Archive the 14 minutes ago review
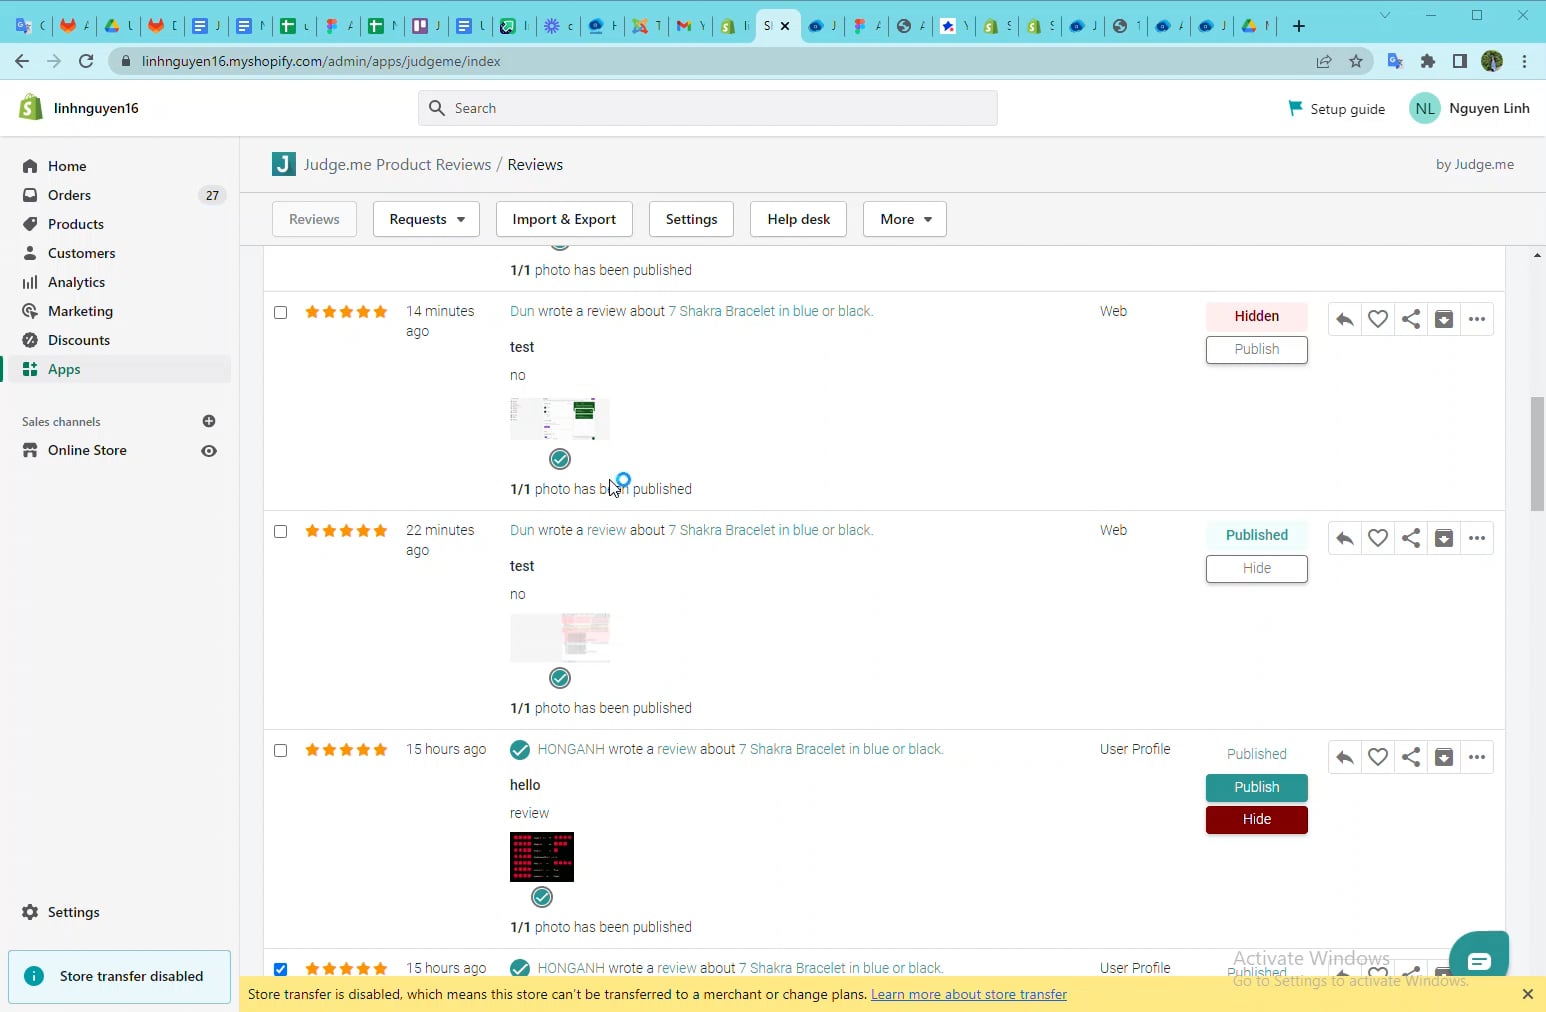 (x=1444, y=320)
